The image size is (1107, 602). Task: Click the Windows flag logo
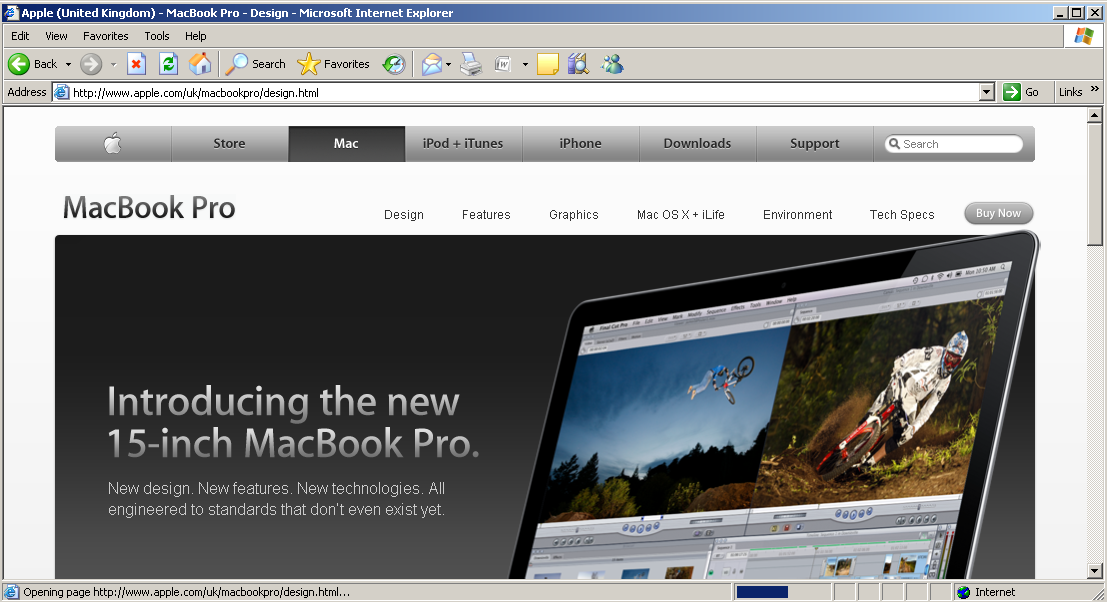point(1084,36)
